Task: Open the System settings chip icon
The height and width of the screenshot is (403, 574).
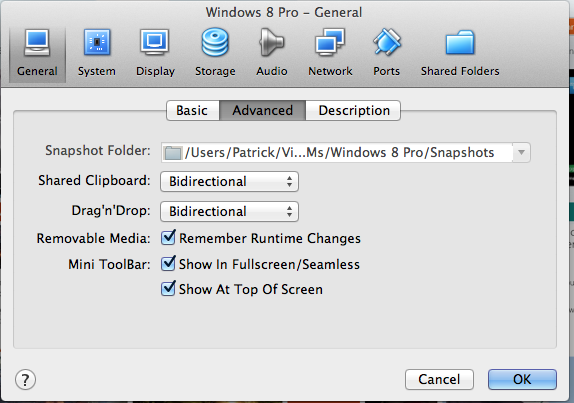Action: (x=97, y=42)
